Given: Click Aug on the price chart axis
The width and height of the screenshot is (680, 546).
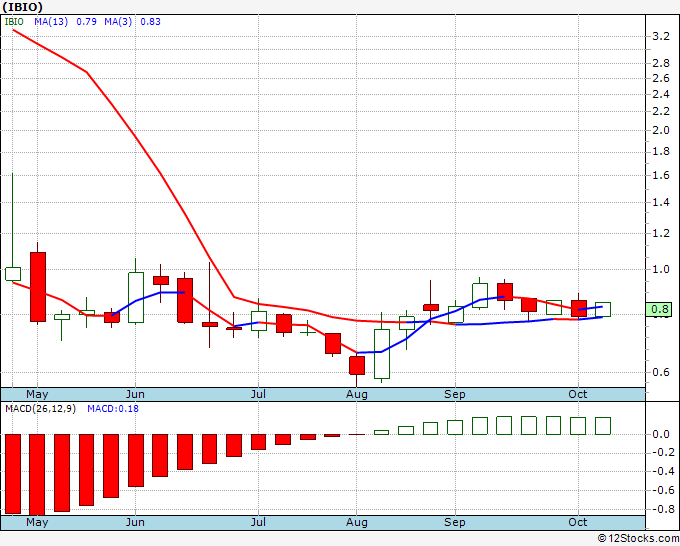Looking at the screenshot, I should 356,394.
